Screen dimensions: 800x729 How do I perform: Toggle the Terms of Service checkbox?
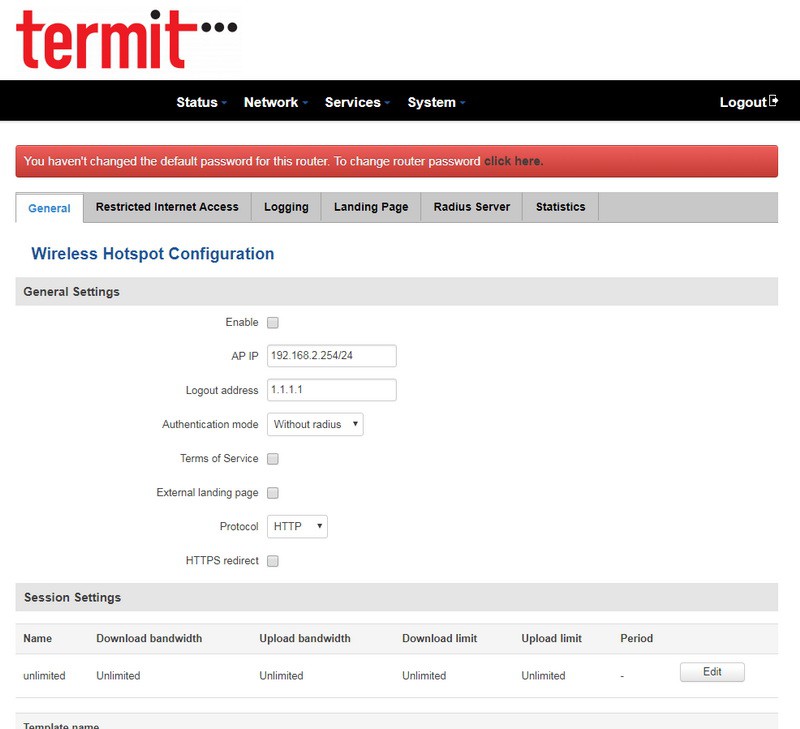click(273, 459)
